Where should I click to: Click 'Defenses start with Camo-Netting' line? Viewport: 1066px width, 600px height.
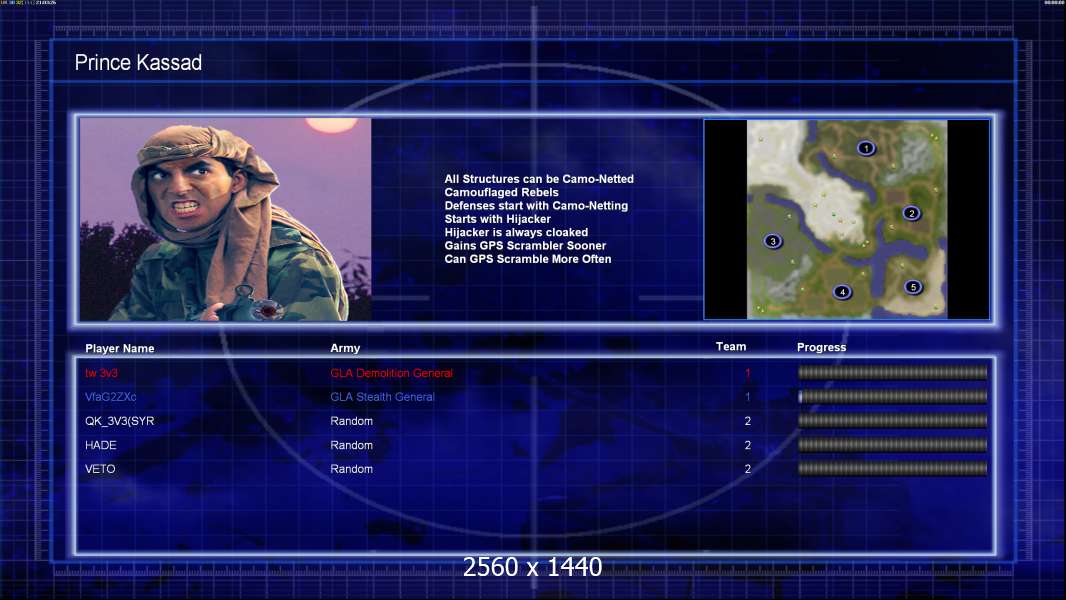pos(536,205)
